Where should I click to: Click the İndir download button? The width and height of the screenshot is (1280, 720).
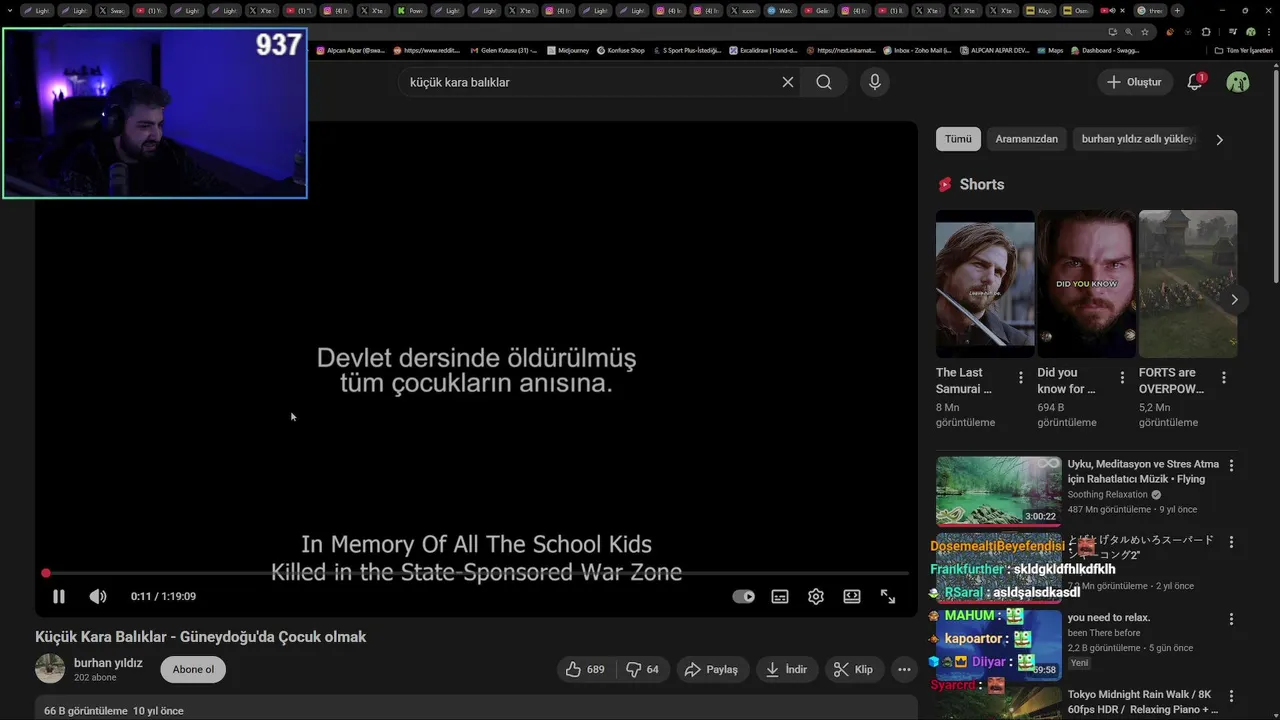tap(787, 669)
